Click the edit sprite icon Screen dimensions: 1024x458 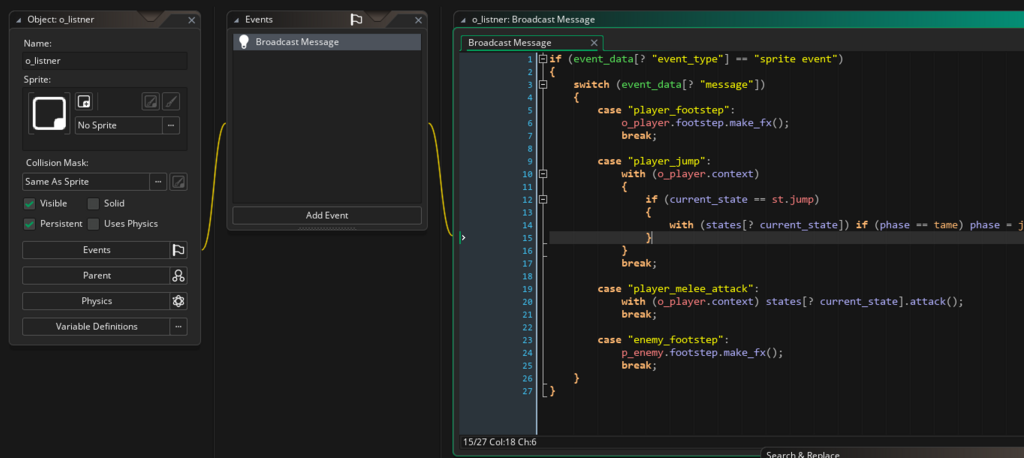tap(150, 101)
